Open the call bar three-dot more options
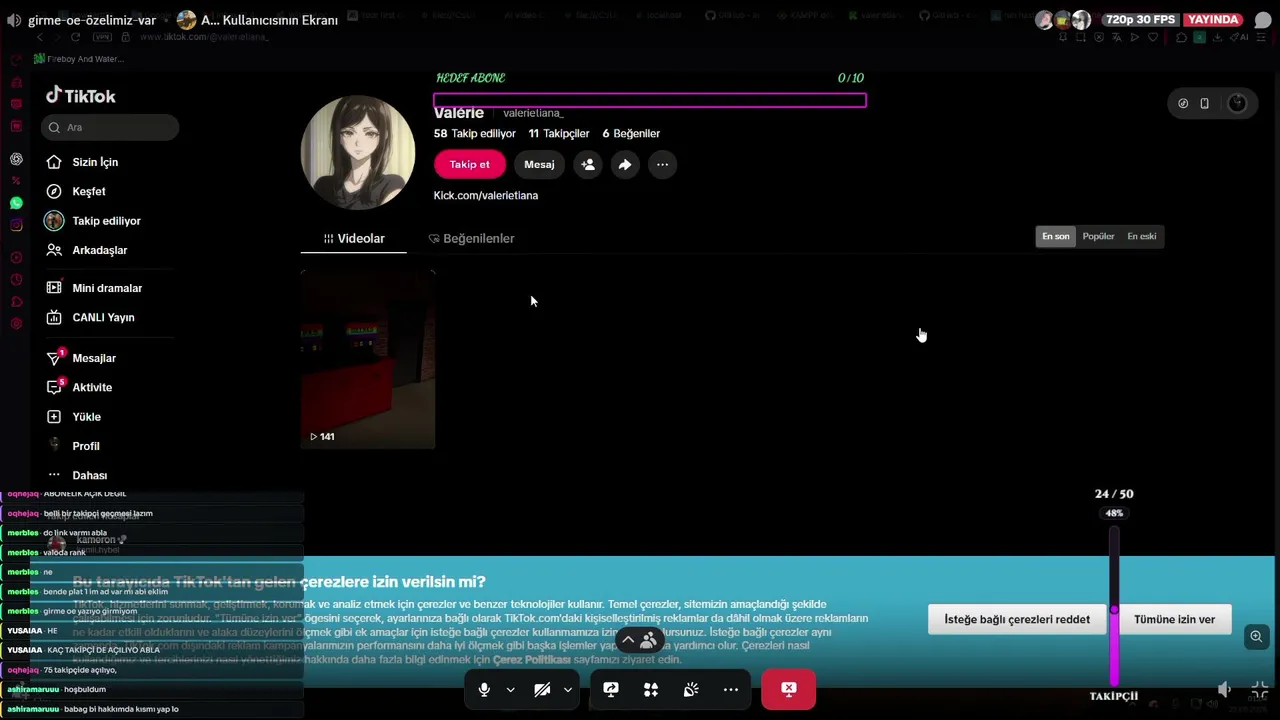The image size is (1280, 720). (x=731, y=690)
